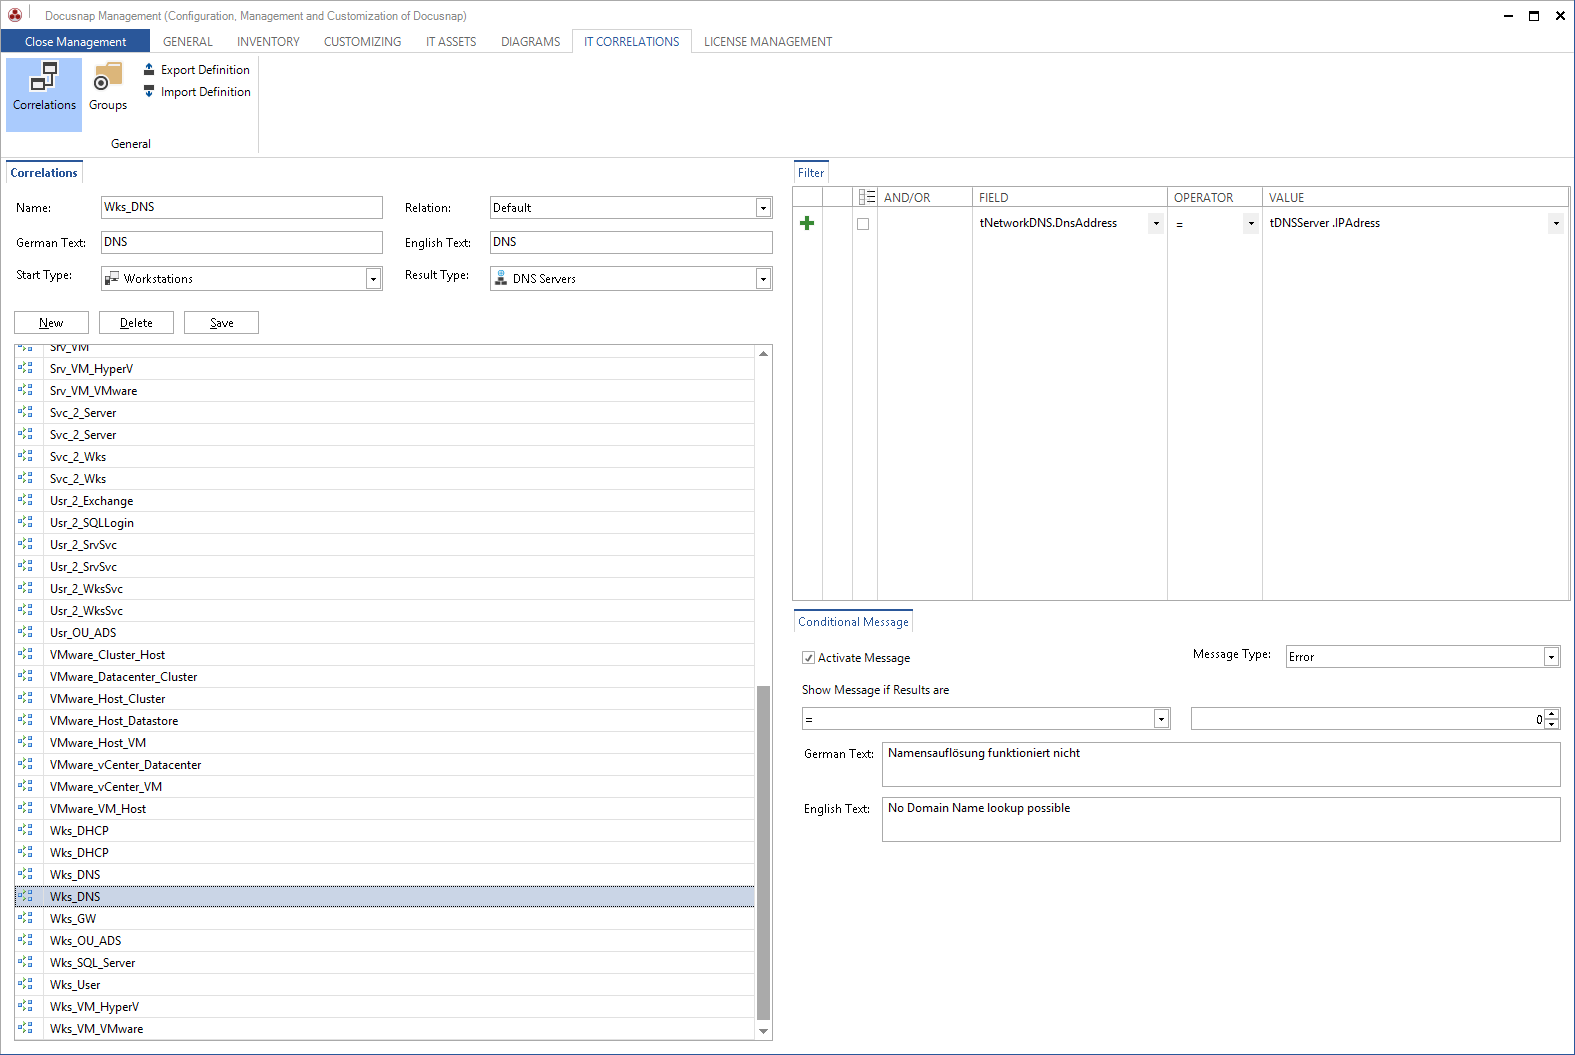
Task: Click the English Text DNS input field
Action: (x=631, y=242)
